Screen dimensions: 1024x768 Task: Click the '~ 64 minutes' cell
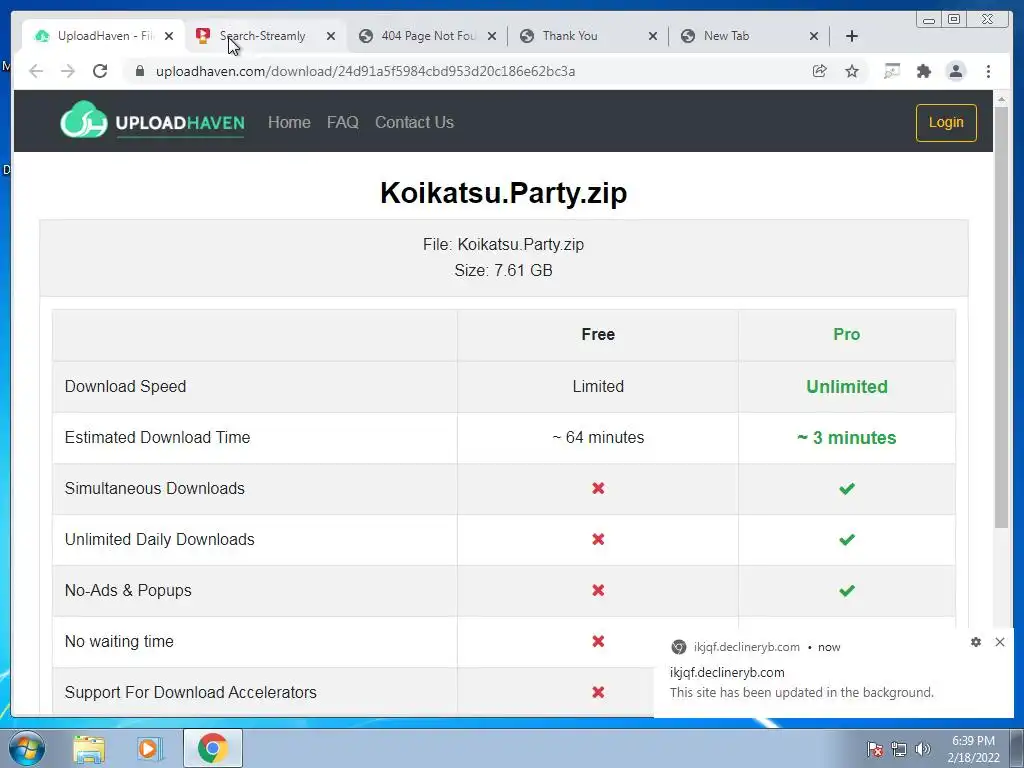click(598, 438)
